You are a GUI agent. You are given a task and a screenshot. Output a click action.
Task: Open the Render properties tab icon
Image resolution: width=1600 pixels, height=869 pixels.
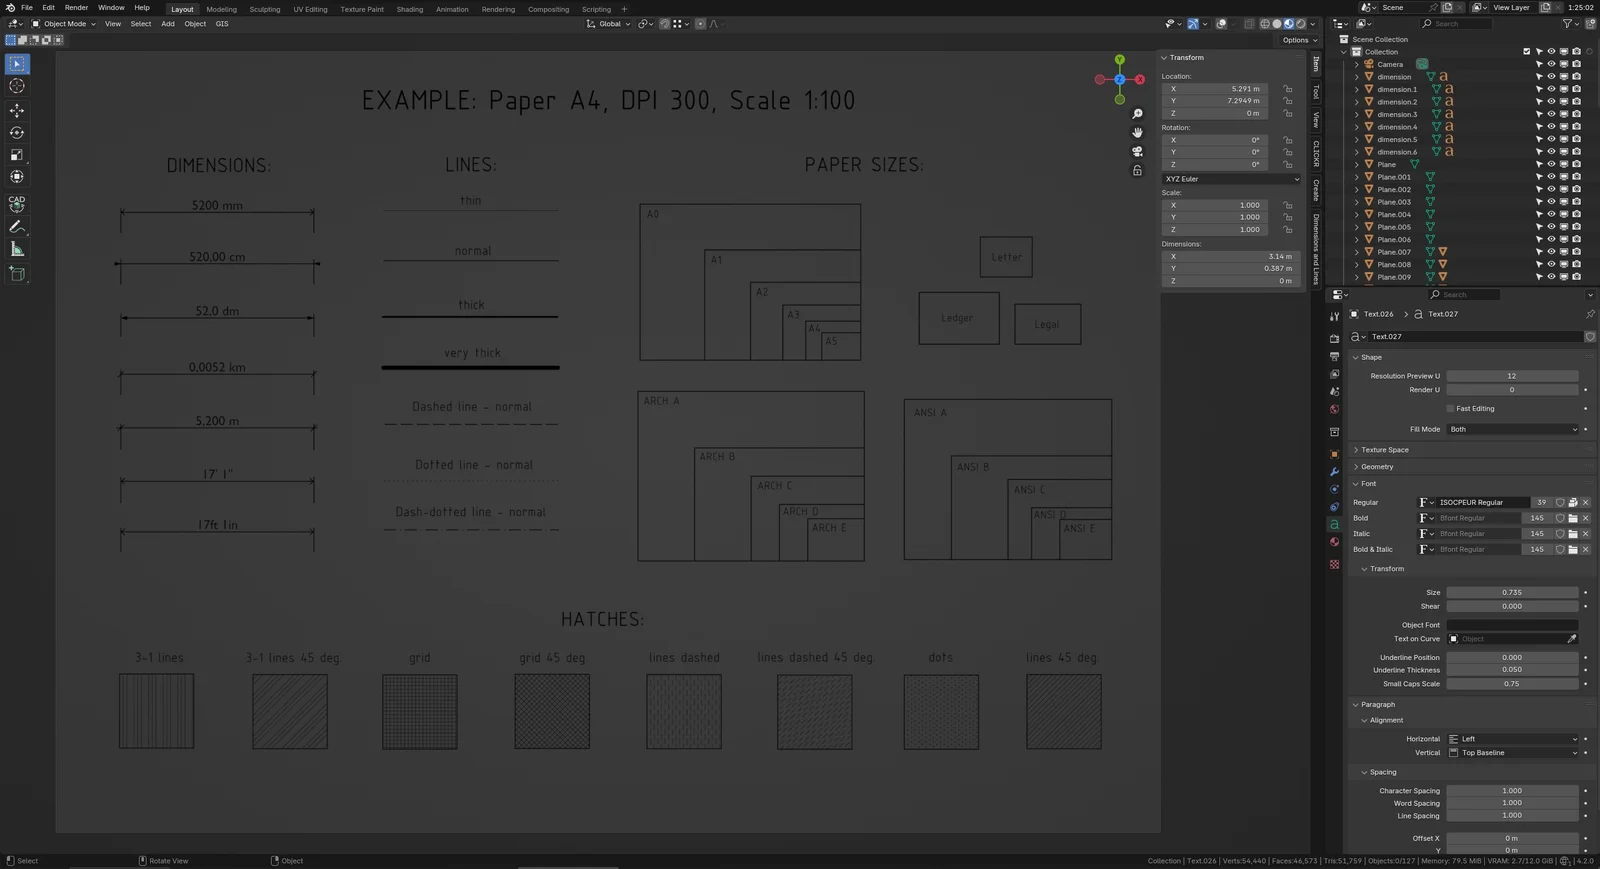tap(1334, 339)
